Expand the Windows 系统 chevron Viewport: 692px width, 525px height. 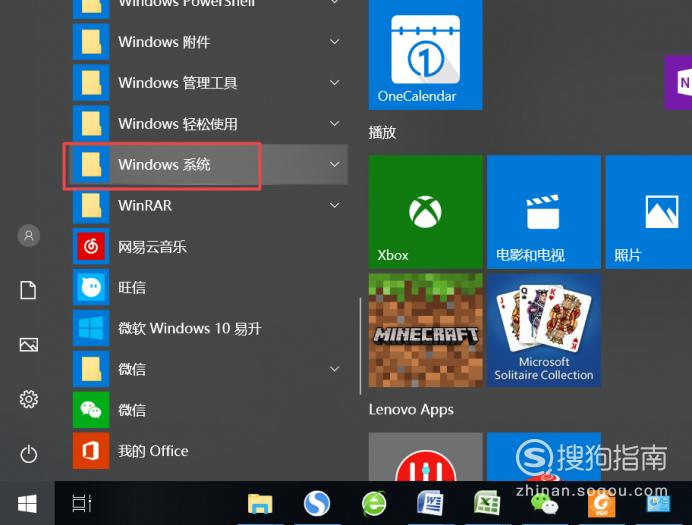click(335, 165)
